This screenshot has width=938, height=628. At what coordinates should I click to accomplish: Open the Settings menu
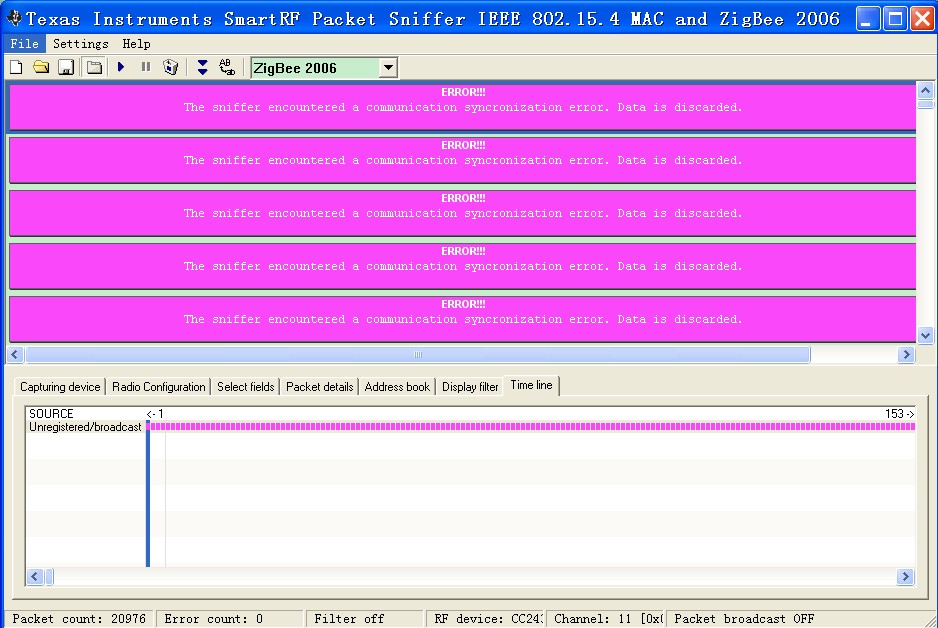point(81,44)
